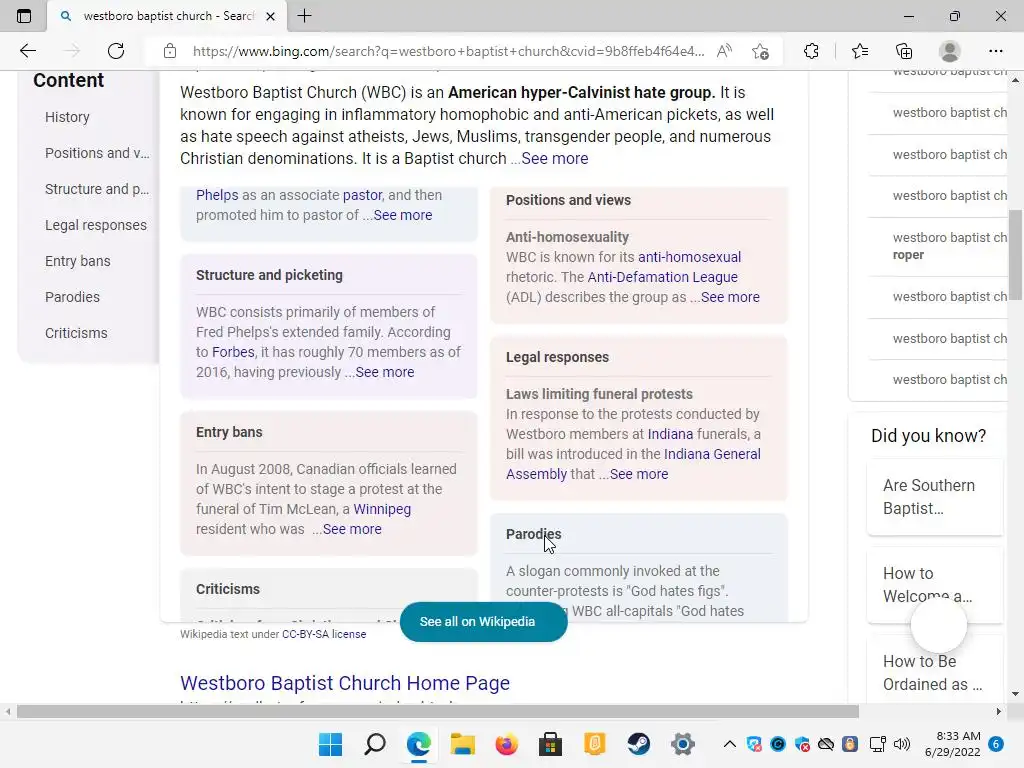
Task: Open the Extensions puzzle icon
Action: [x=811, y=51]
